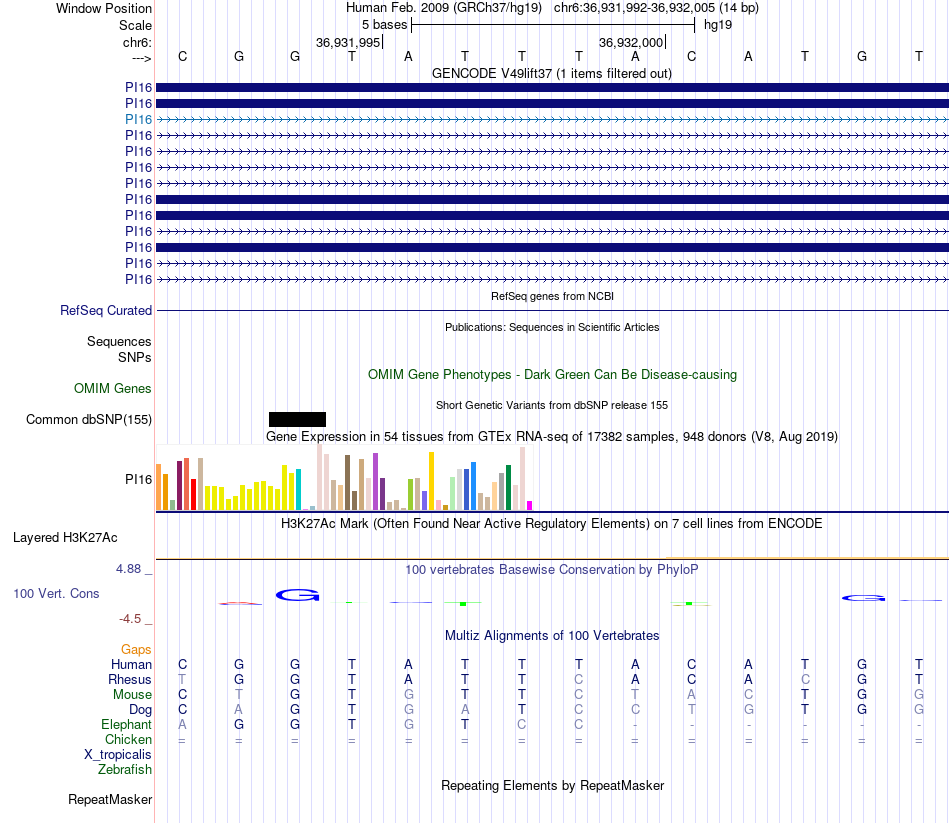Click the chr6:36,931,992-36,932,005 position text

click(656, 8)
